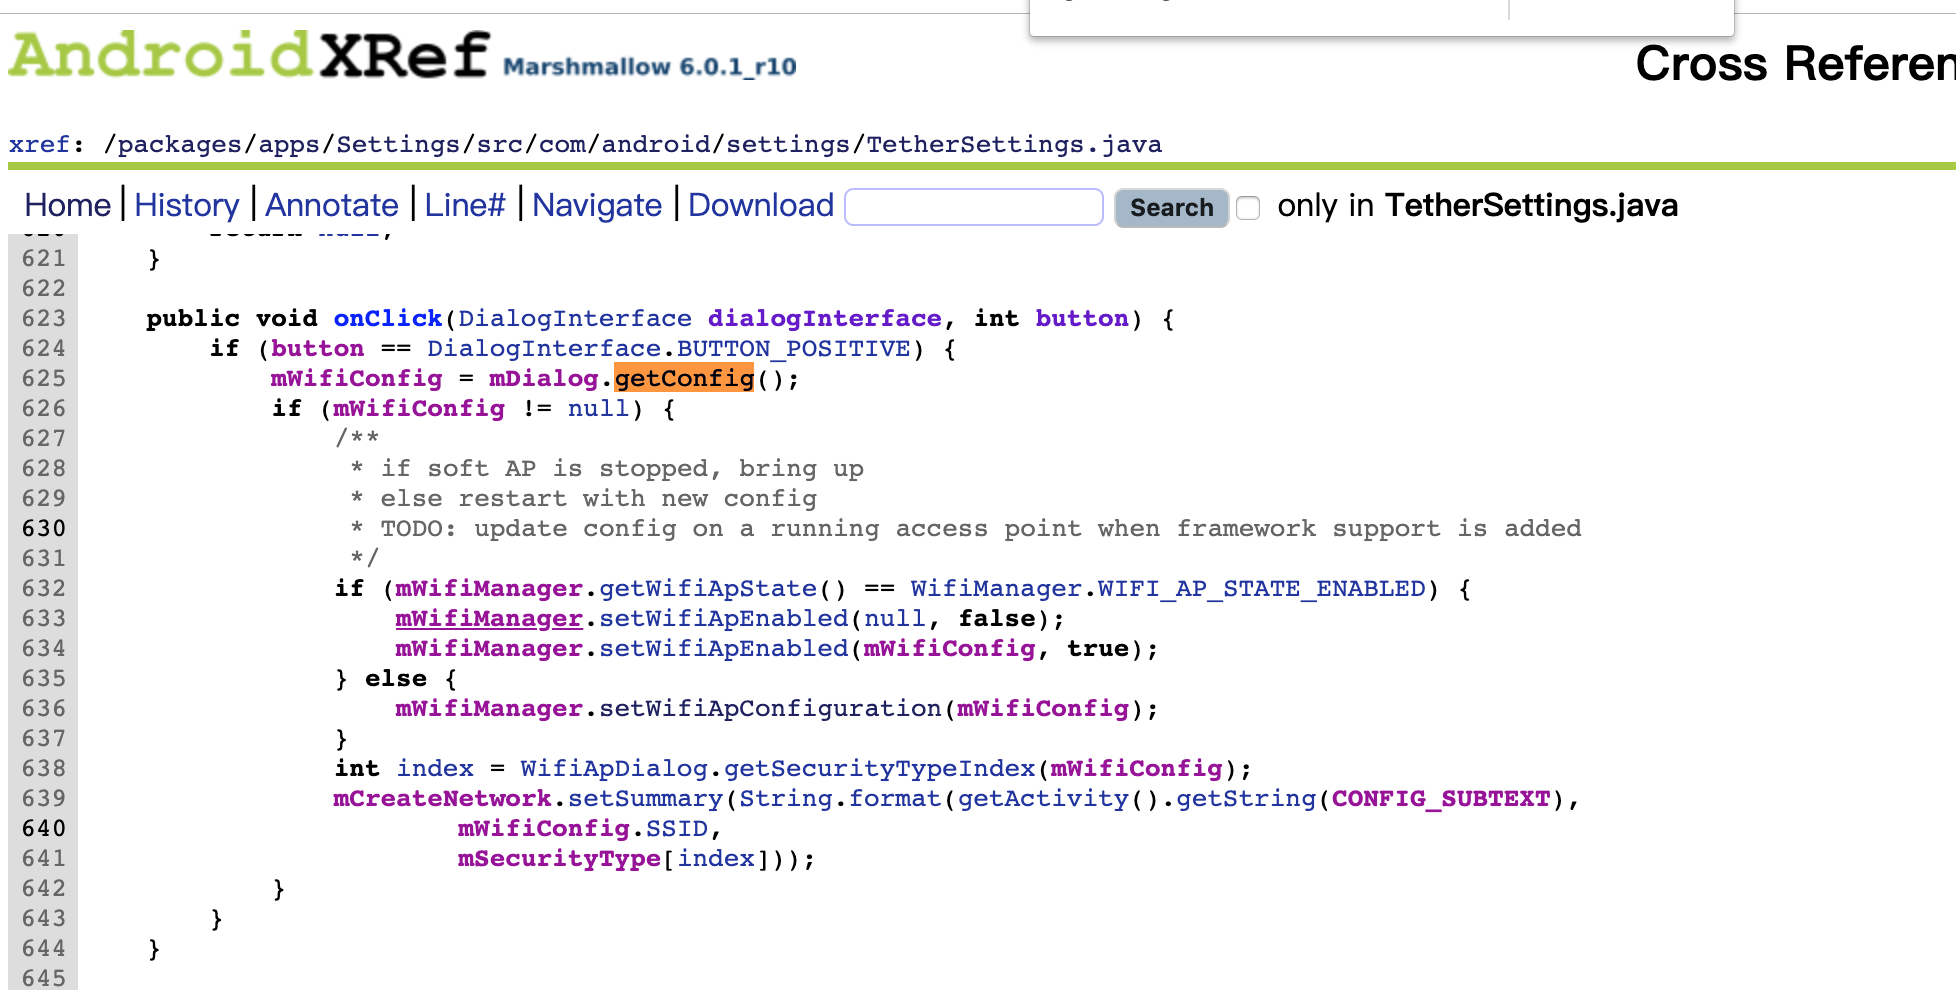Click SSID field on line 640
Viewport: 1956px width, 990px height.
coord(677,828)
